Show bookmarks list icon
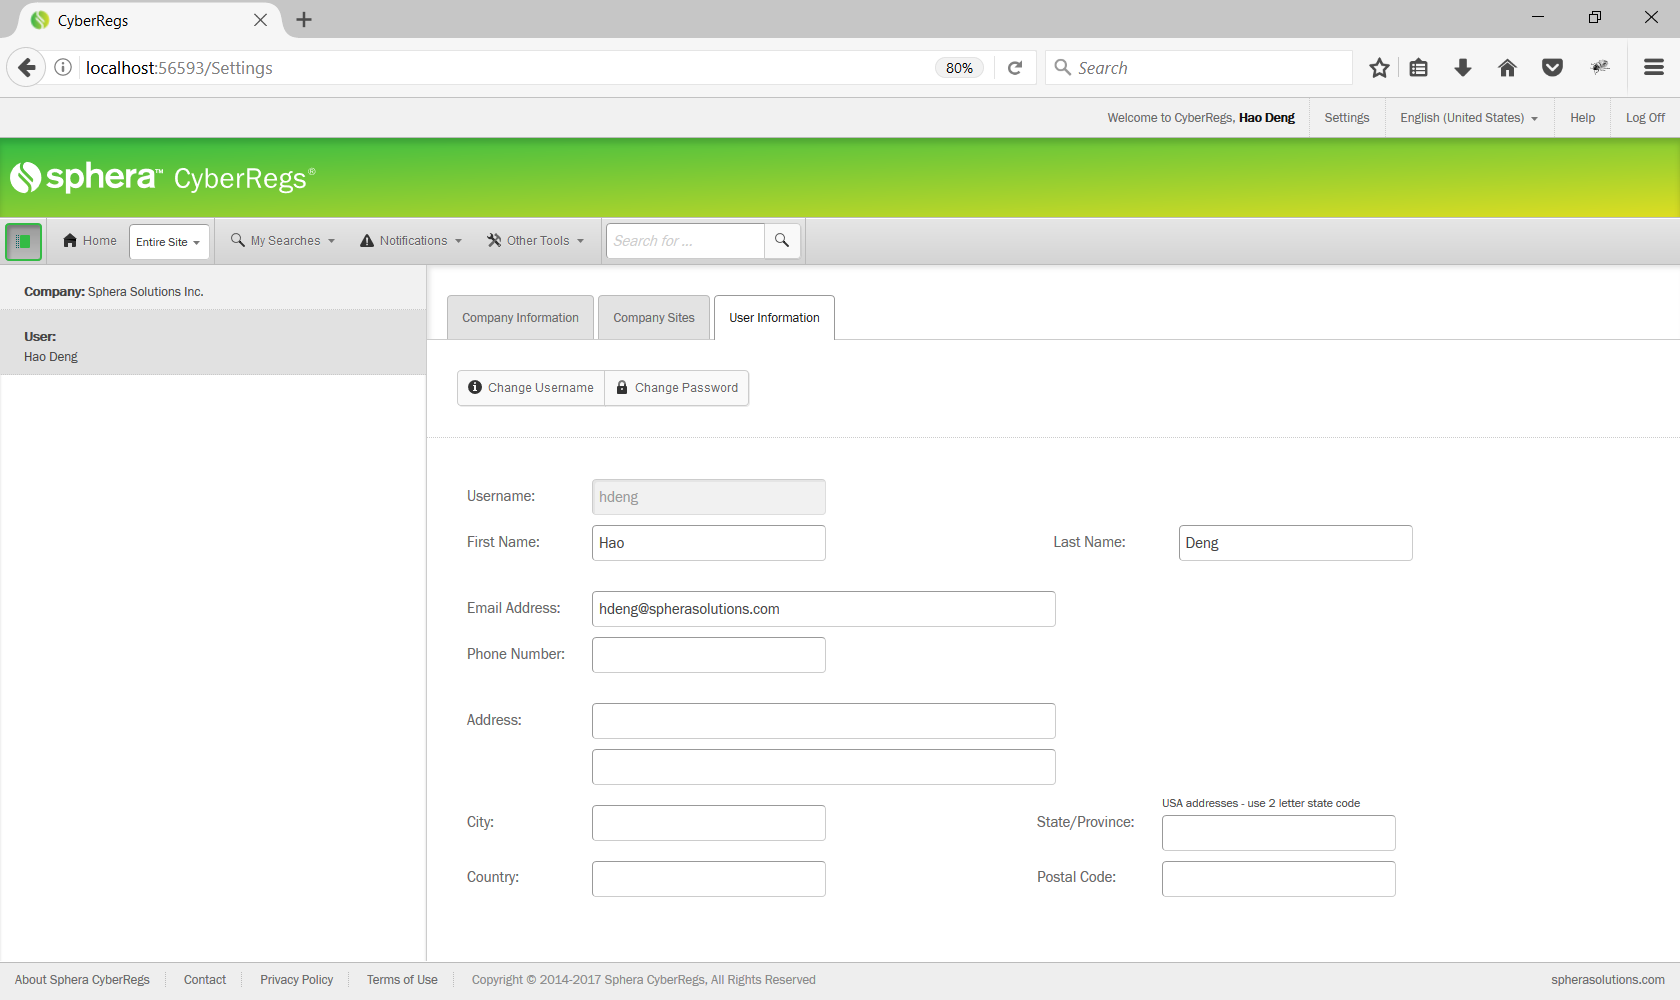Viewport: 1680px width, 1000px height. click(x=1418, y=68)
